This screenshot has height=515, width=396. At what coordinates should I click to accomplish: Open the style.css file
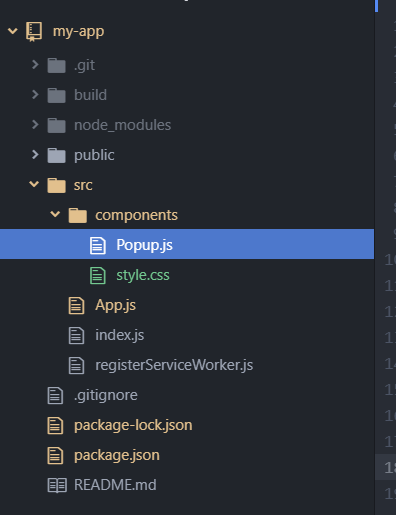tap(143, 275)
